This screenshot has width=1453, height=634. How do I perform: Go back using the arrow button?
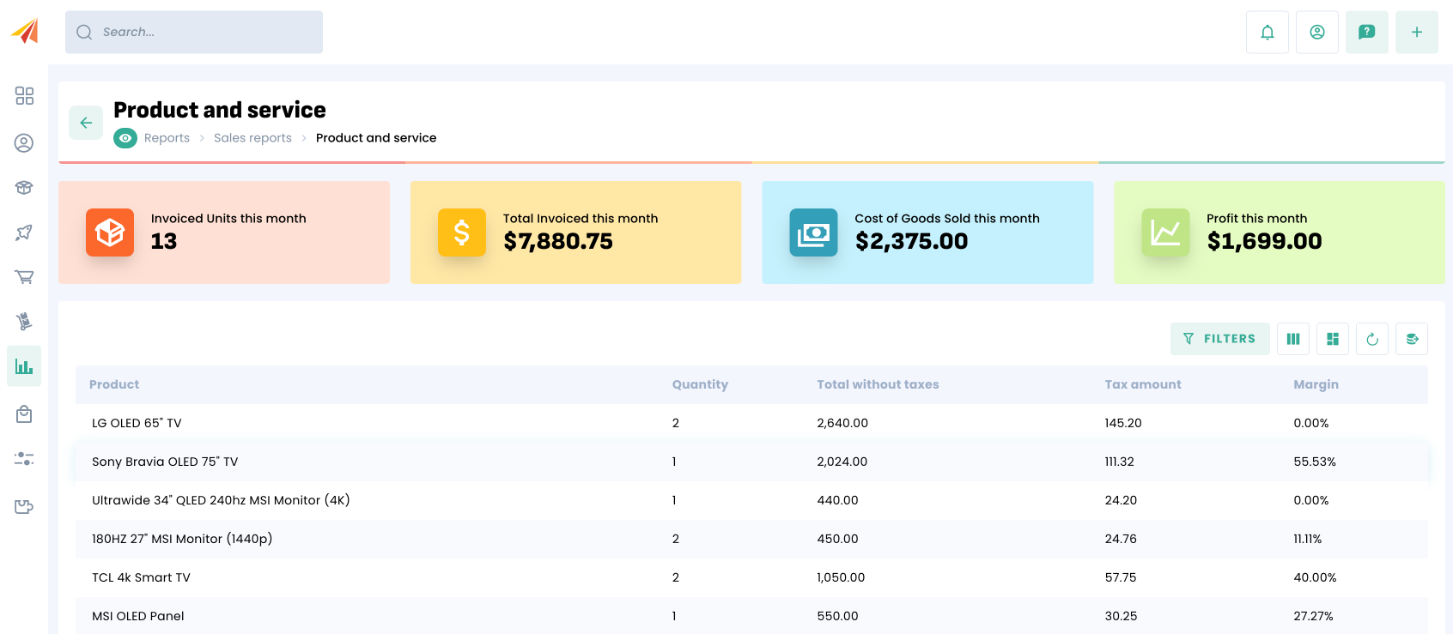(x=86, y=123)
